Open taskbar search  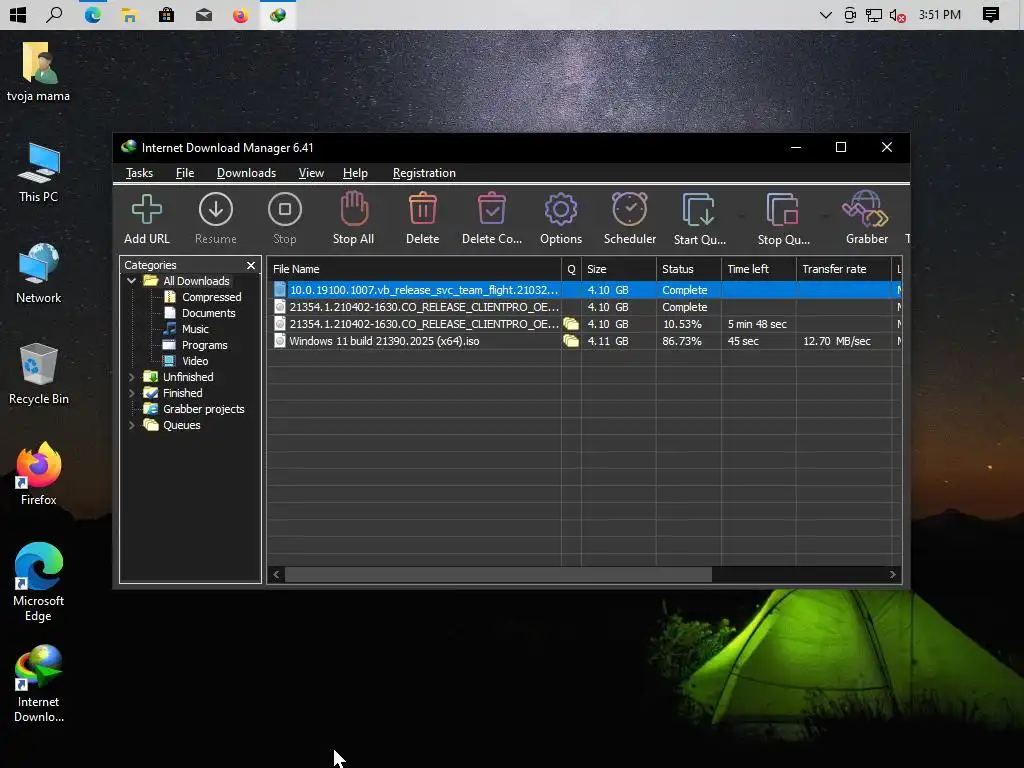[55, 14]
